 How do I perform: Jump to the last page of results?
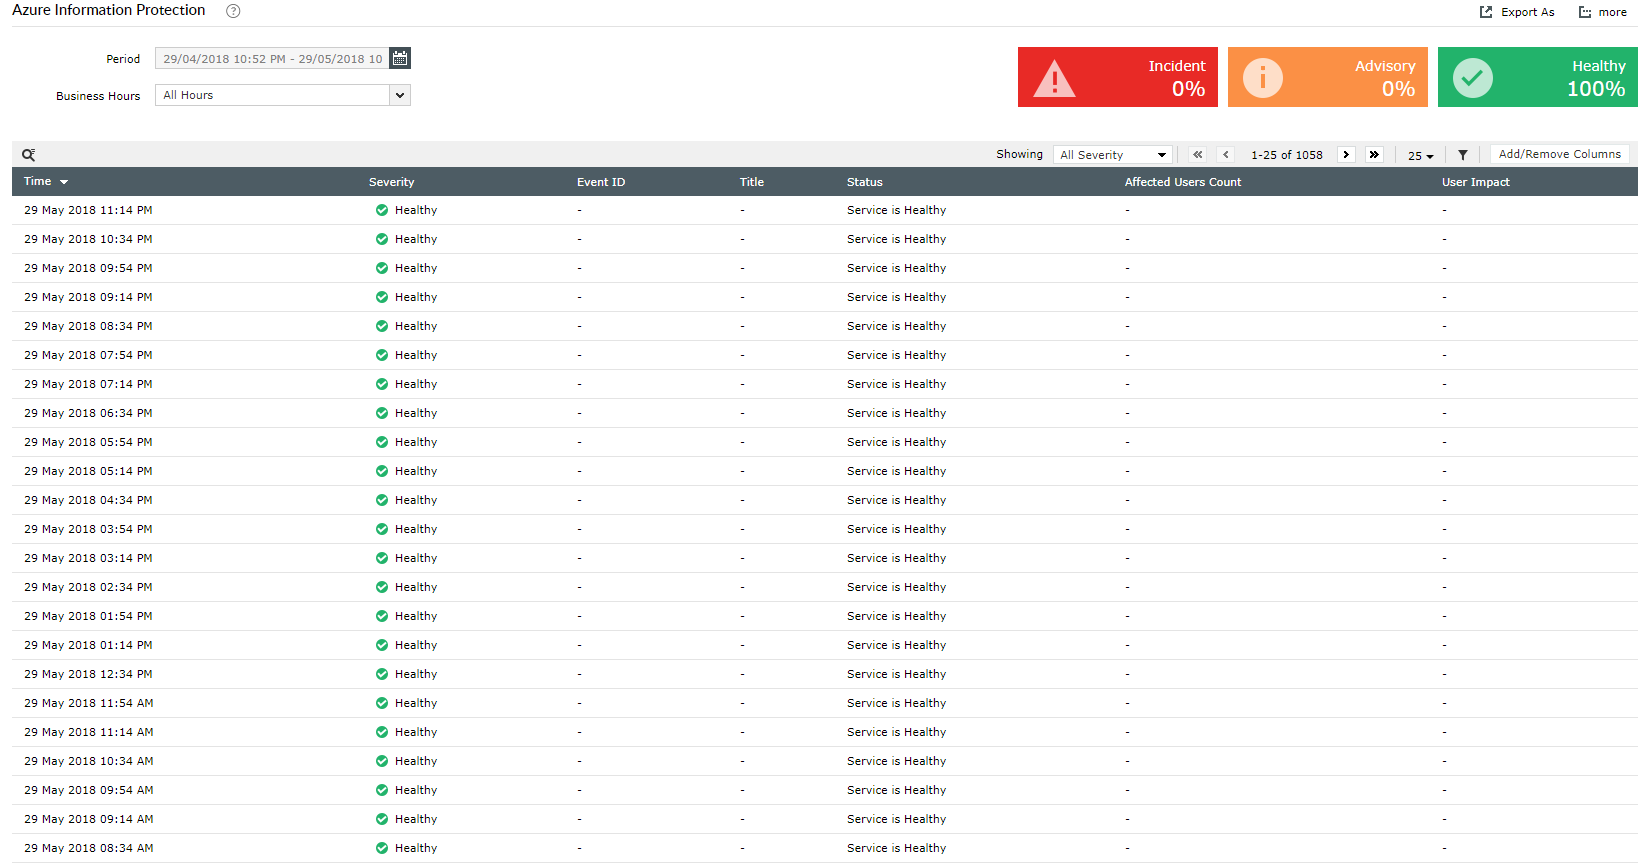pyautogui.click(x=1374, y=155)
